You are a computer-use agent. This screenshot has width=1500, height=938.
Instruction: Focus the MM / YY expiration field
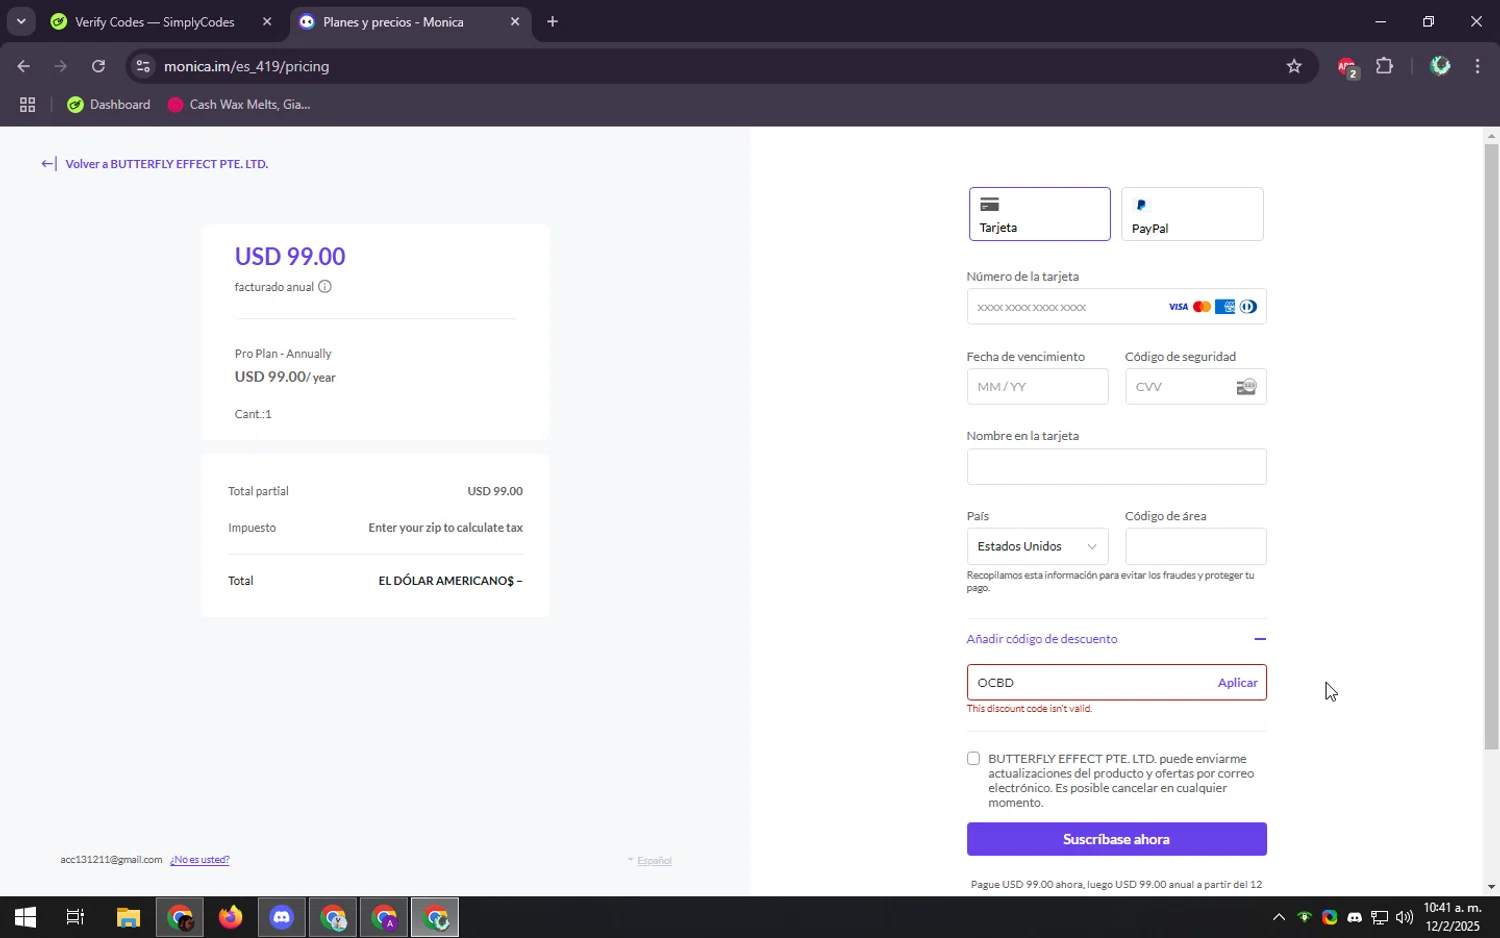(x=1037, y=387)
